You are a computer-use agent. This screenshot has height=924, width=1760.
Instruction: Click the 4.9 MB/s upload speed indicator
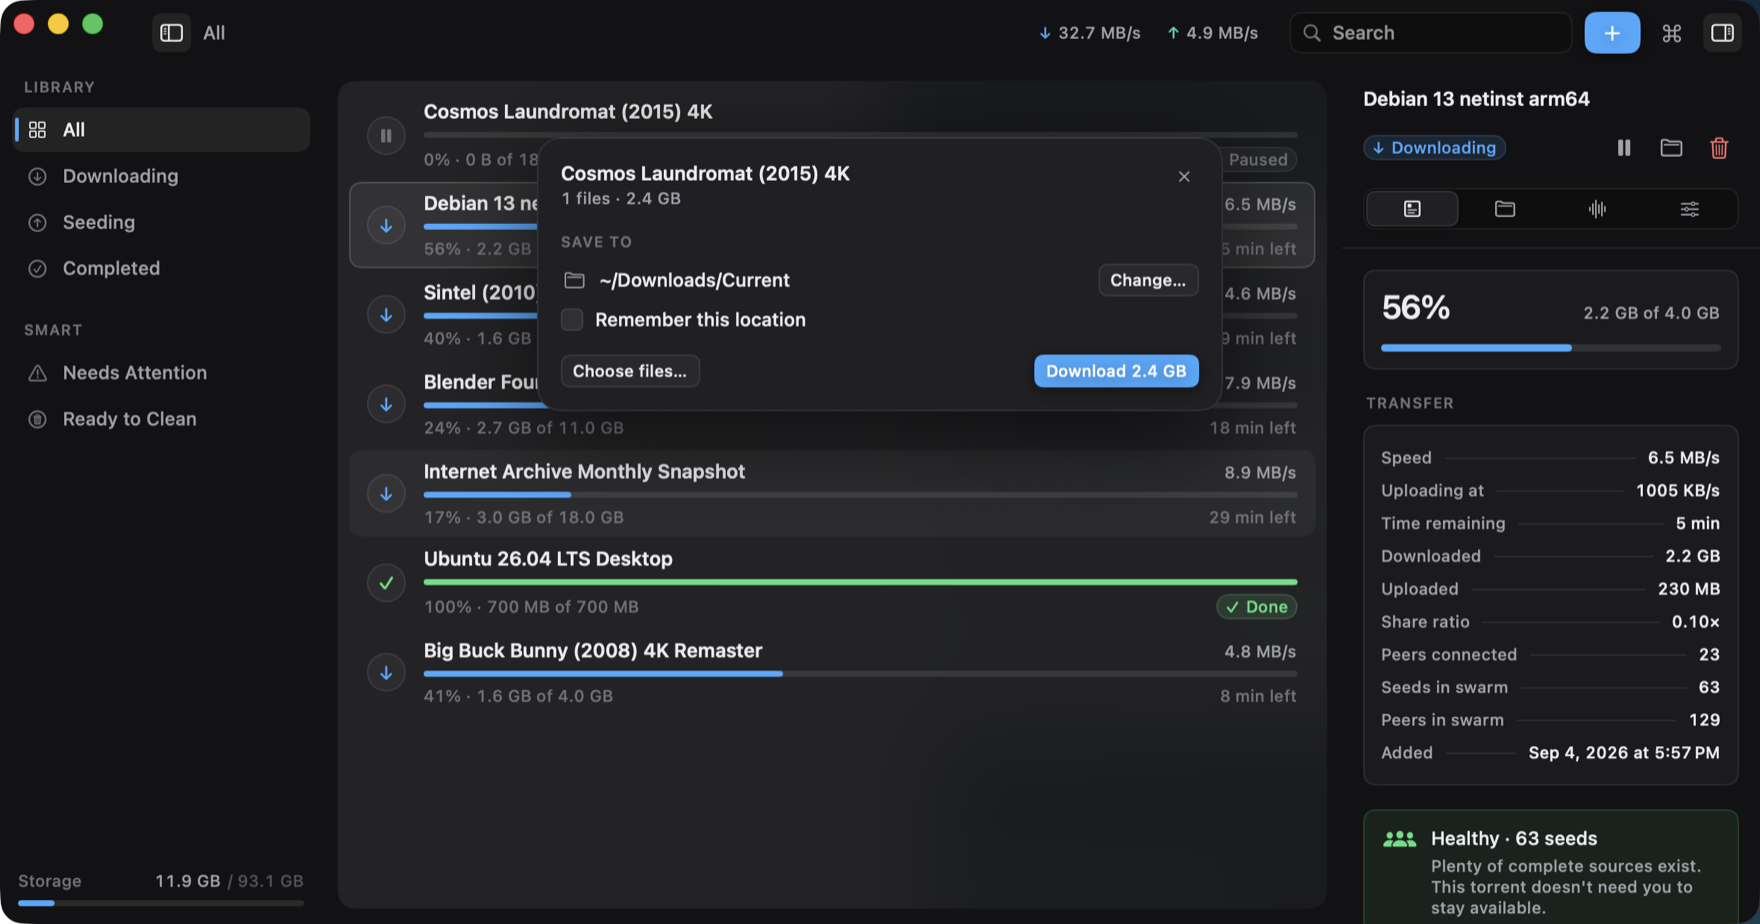(1212, 33)
